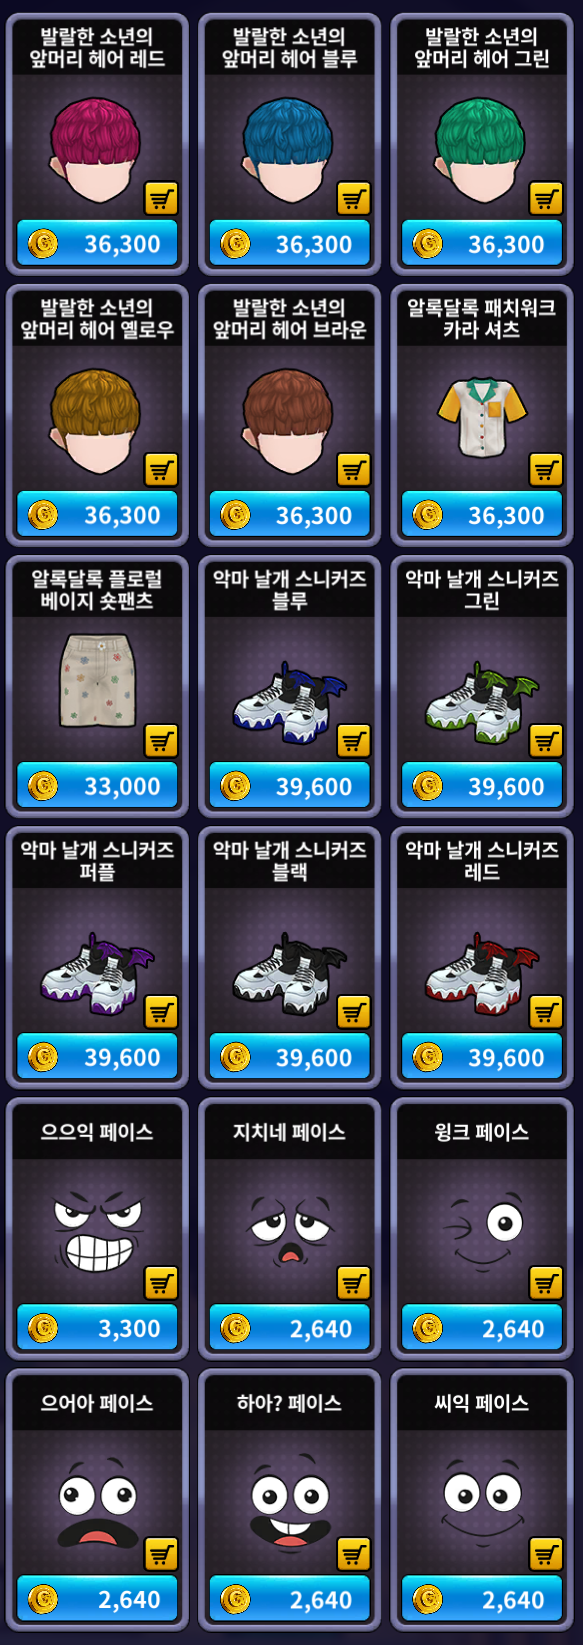Click cart icon on 으으익 페이스 card
Screen dimensions: 583x1645
tap(161, 1282)
